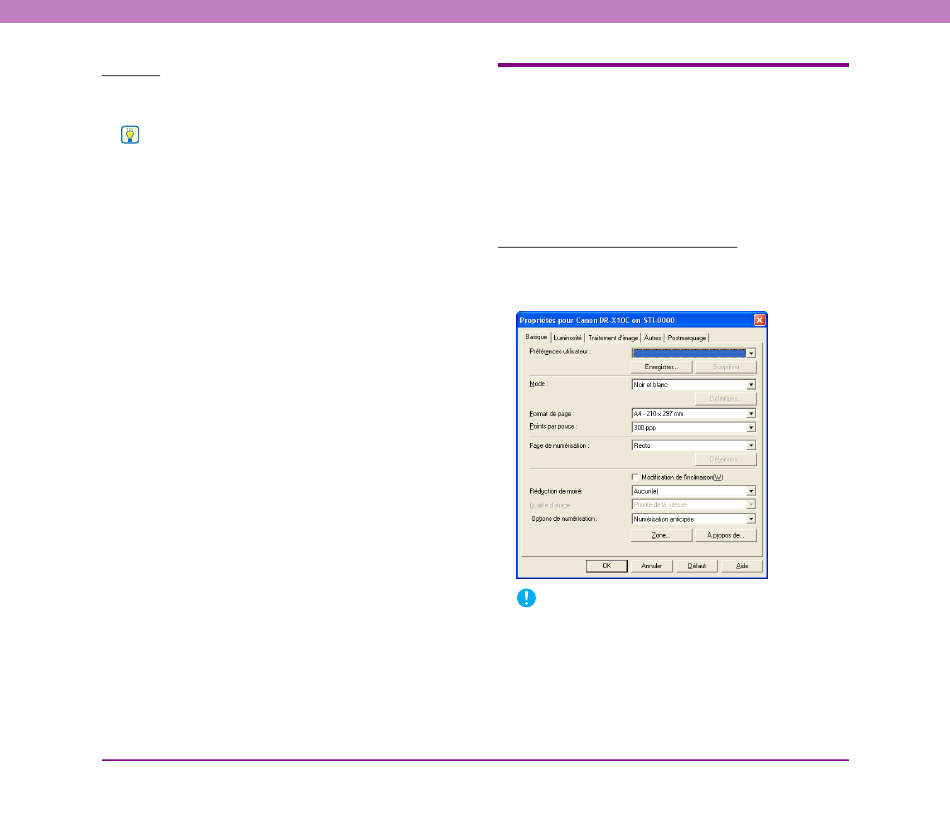Open the Points par pouce dropdown
This screenshot has width=950, height=814.
(x=693, y=428)
